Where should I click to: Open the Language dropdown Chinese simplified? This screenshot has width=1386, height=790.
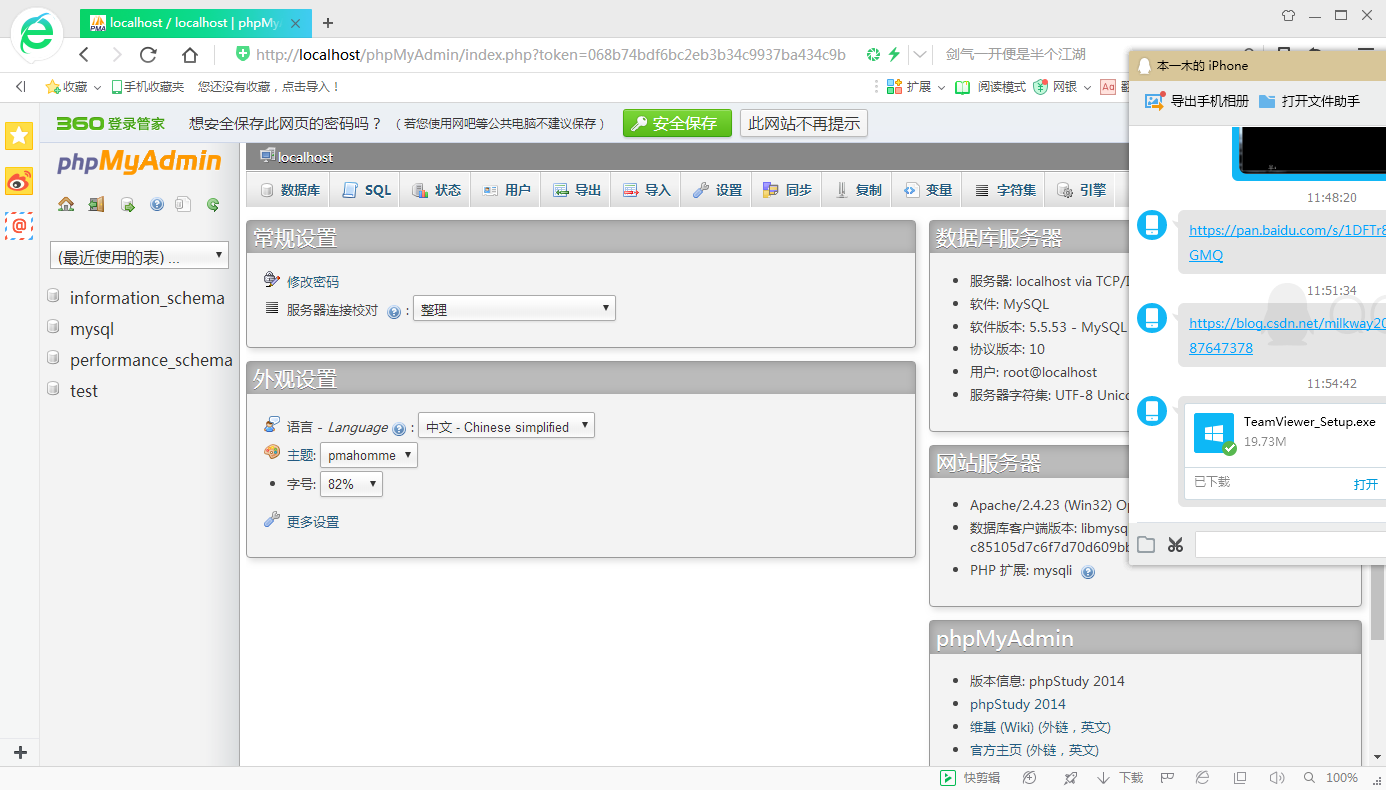tap(506, 426)
